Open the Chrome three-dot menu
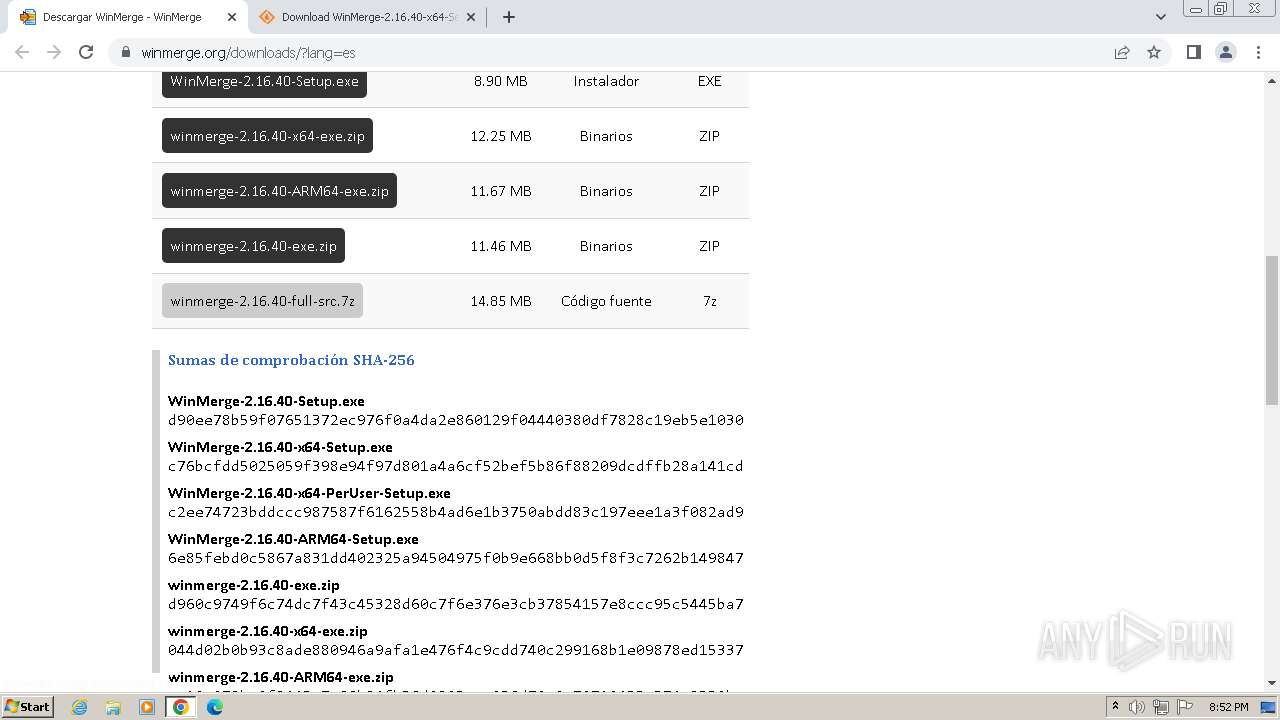The height and width of the screenshot is (720, 1280). 1258,52
